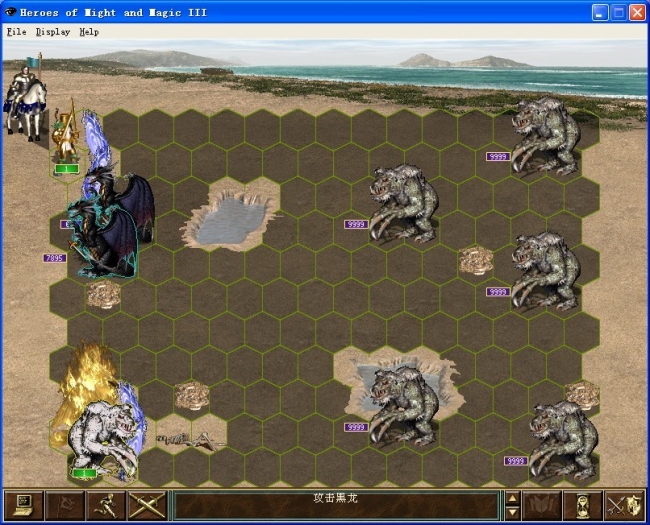Close the Heroes of Might and Magic III window
This screenshot has width=650, height=525.
click(638, 12)
